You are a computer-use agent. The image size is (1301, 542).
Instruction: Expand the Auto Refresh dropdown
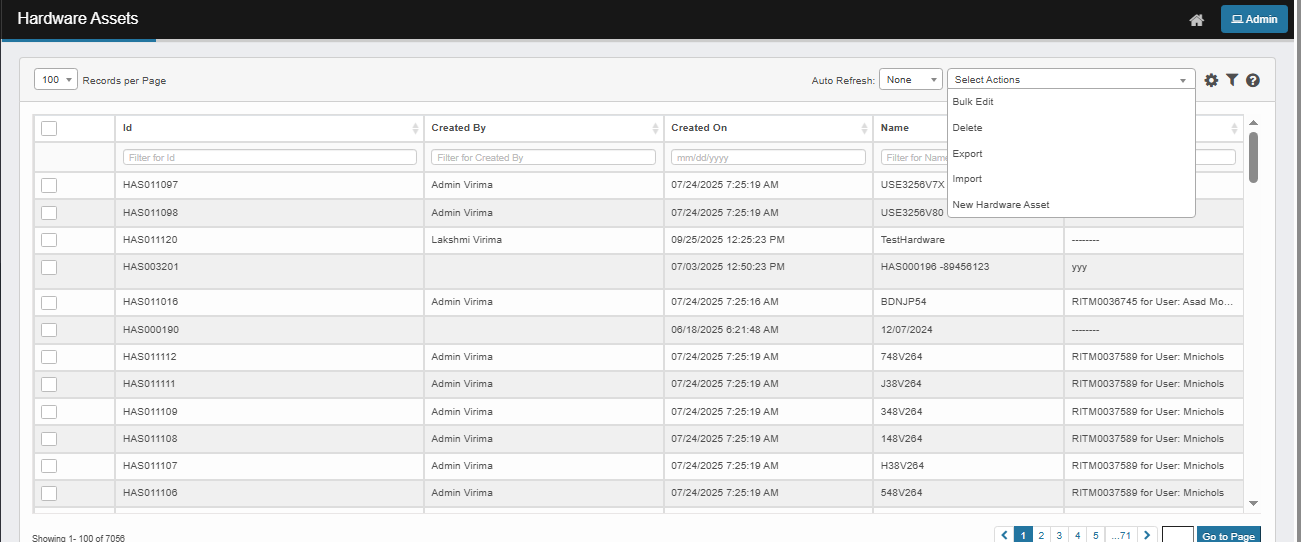[x=910, y=80]
